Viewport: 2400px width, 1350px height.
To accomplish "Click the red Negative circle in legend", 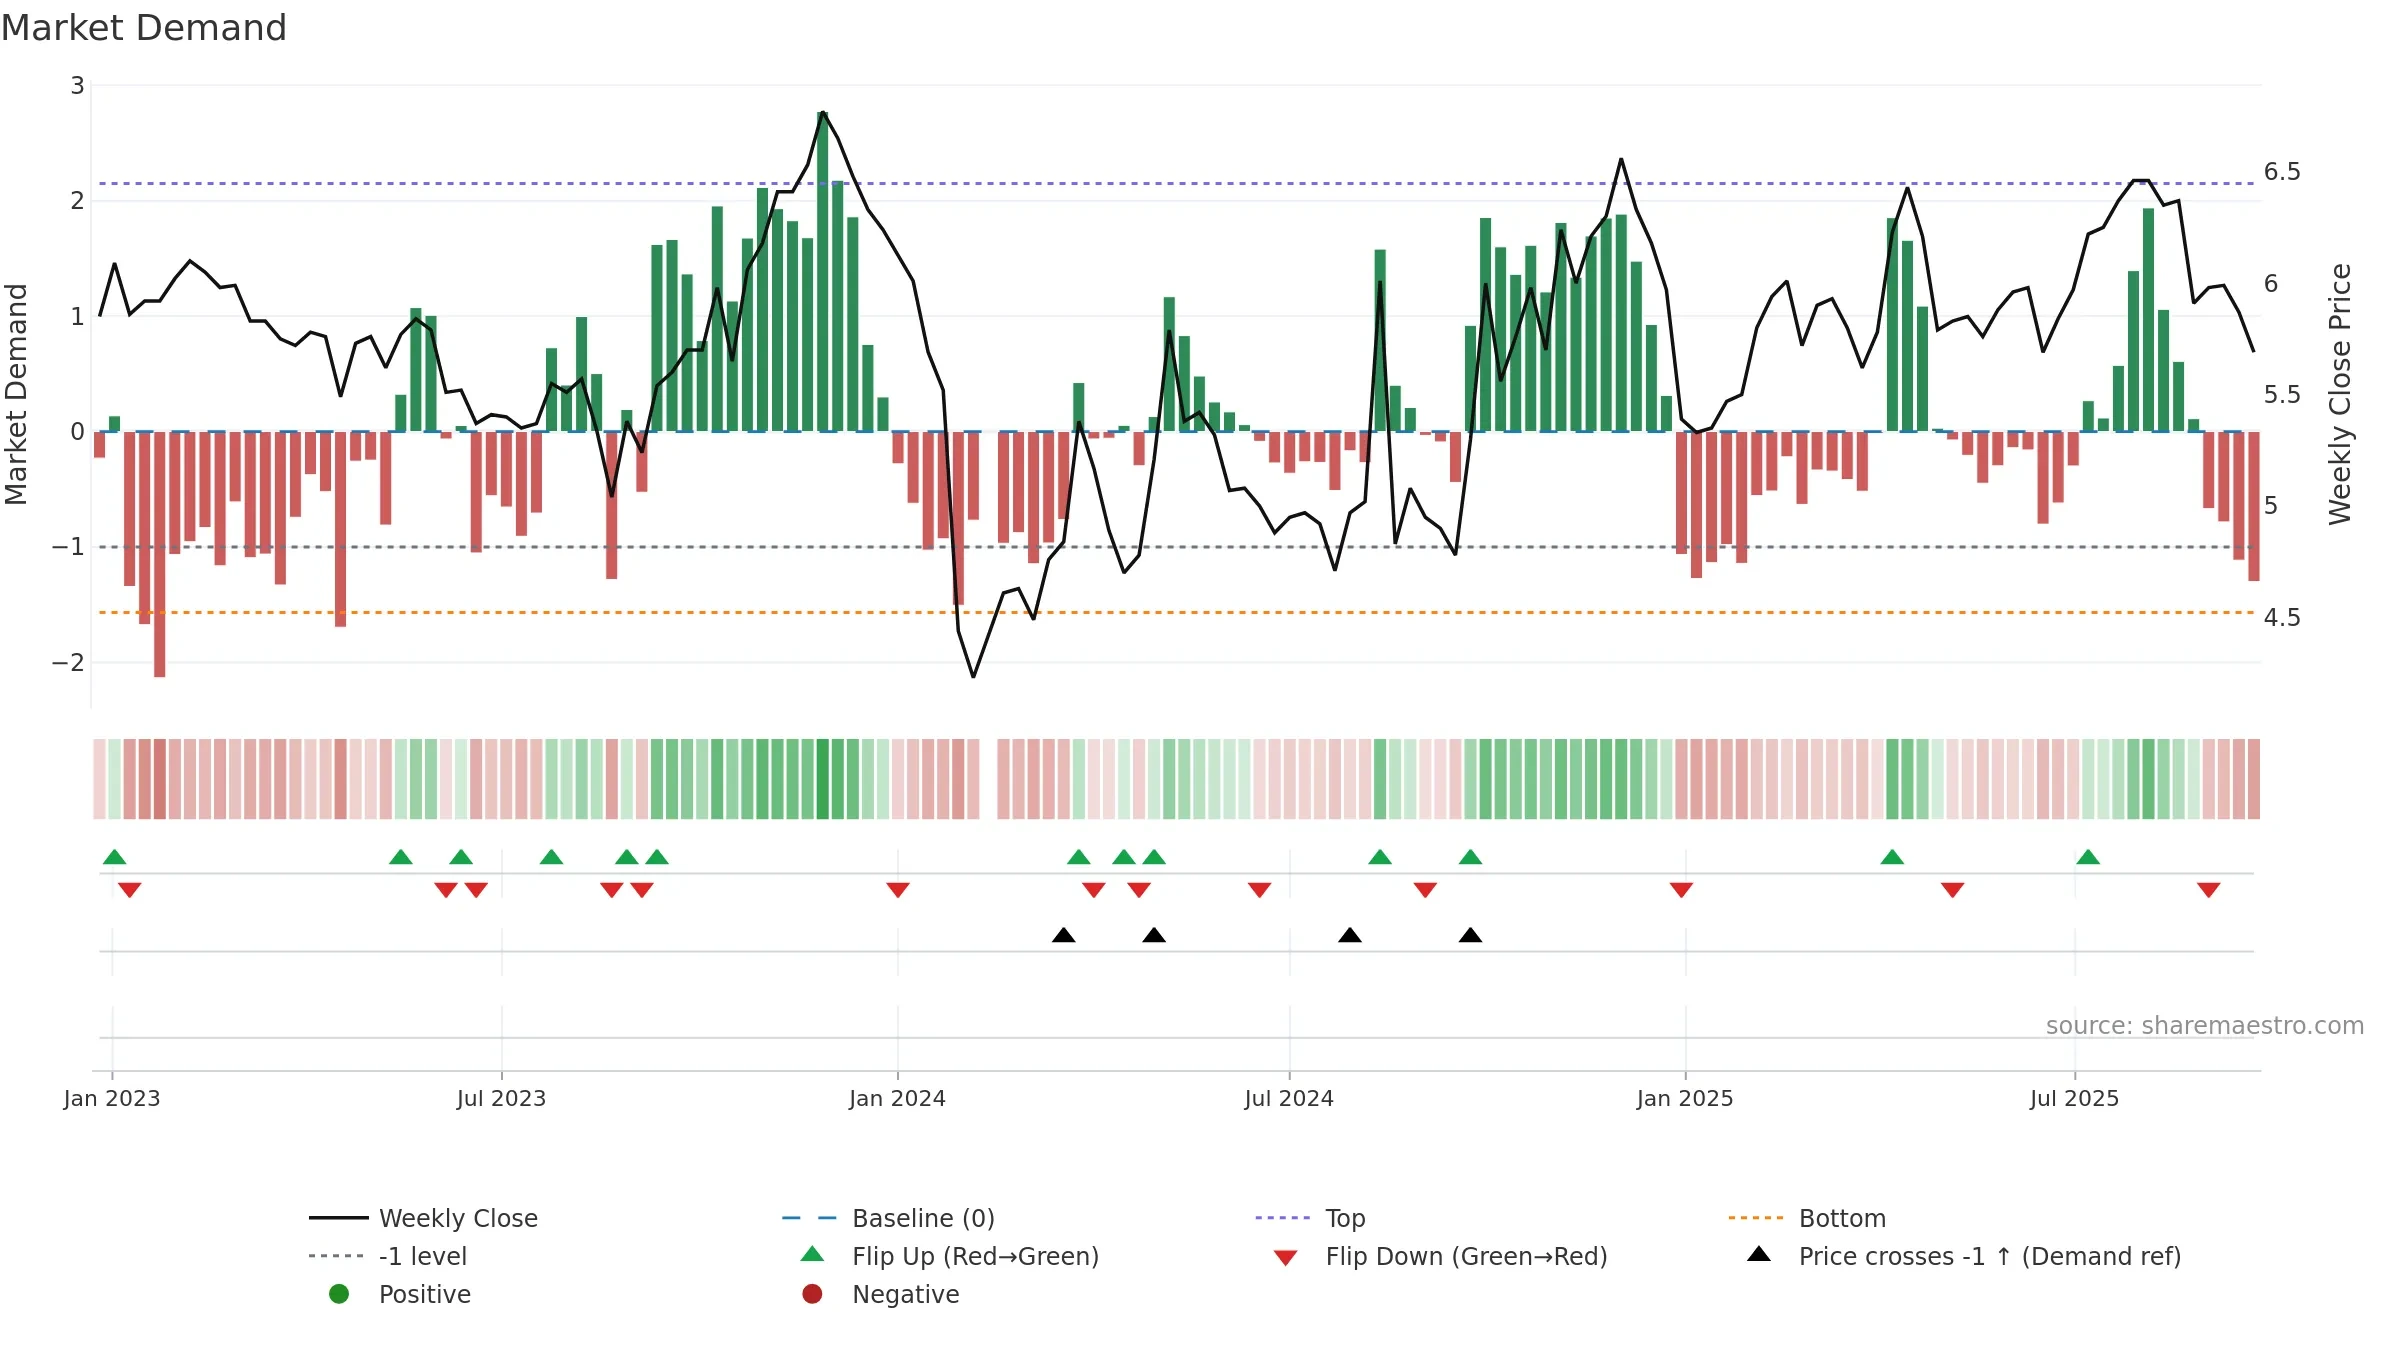I will [812, 1294].
